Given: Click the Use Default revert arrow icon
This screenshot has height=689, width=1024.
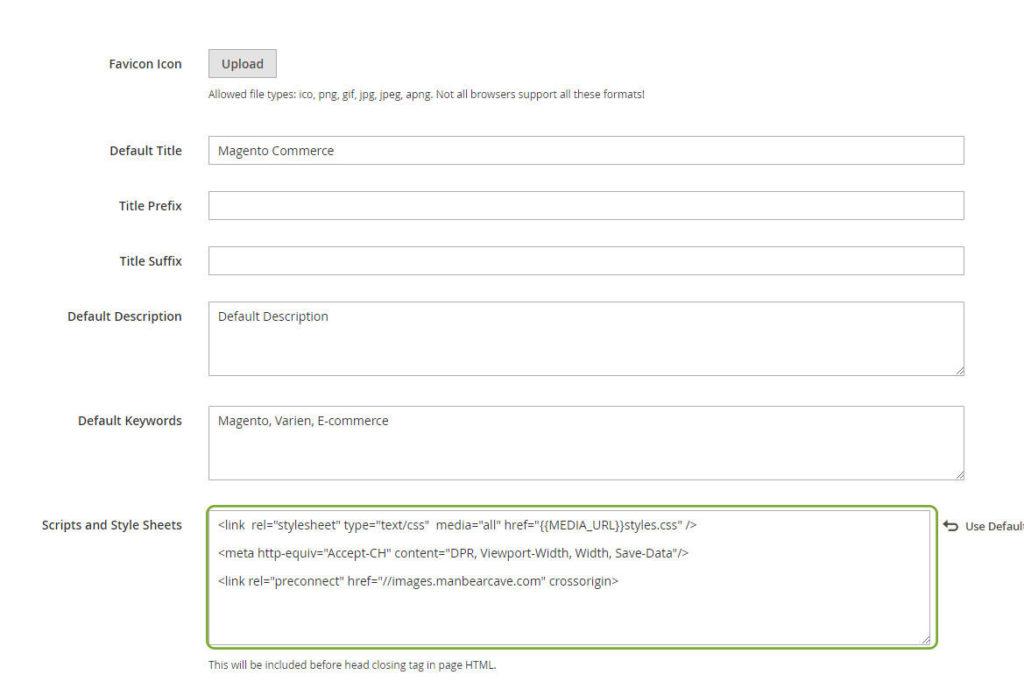Looking at the screenshot, I should click(950, 526).
